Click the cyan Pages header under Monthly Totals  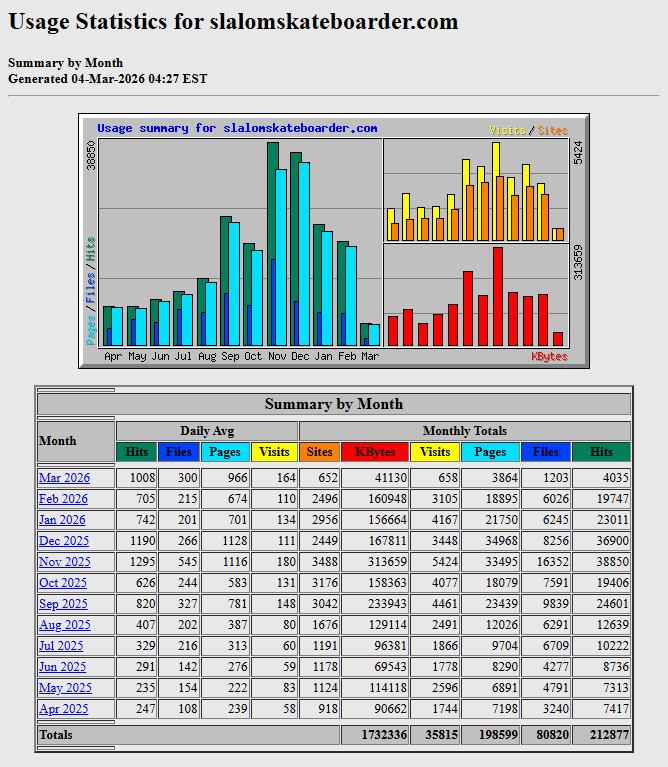(490, 452)
